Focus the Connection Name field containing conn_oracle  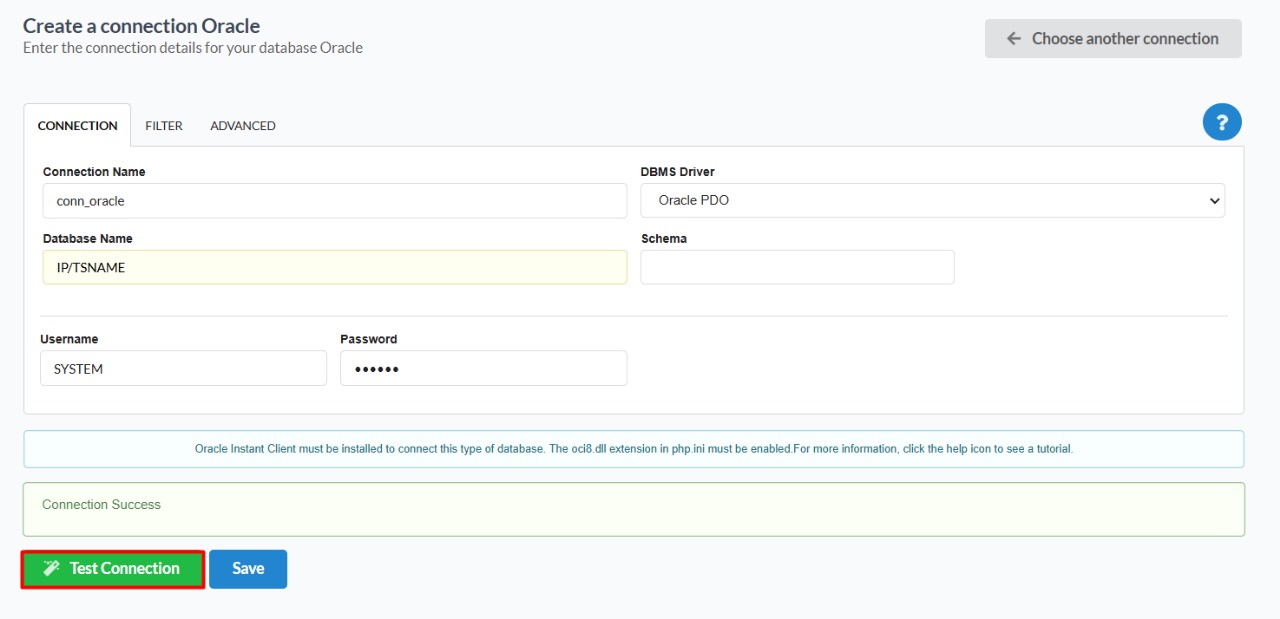point(334,201)
